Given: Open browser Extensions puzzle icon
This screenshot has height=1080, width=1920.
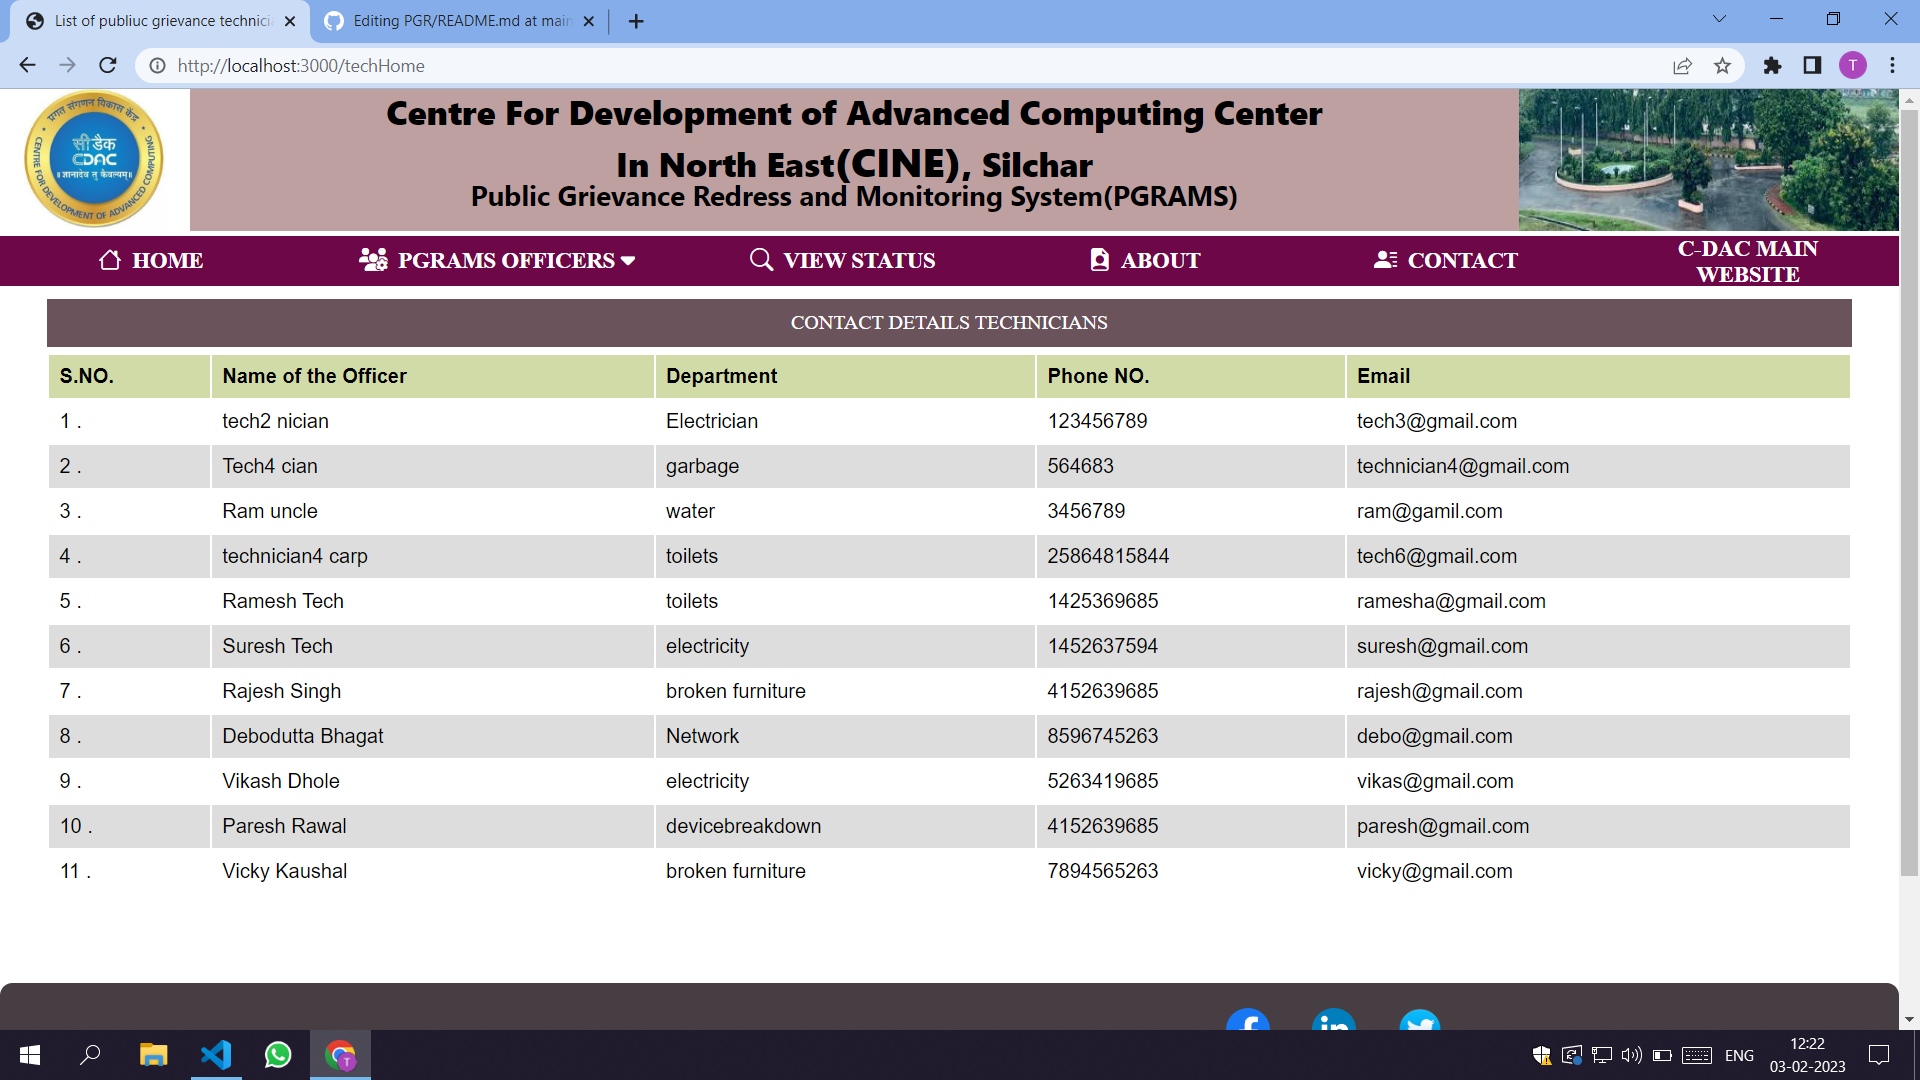Looking at the screenshot, I should [x=1772, y=66].
